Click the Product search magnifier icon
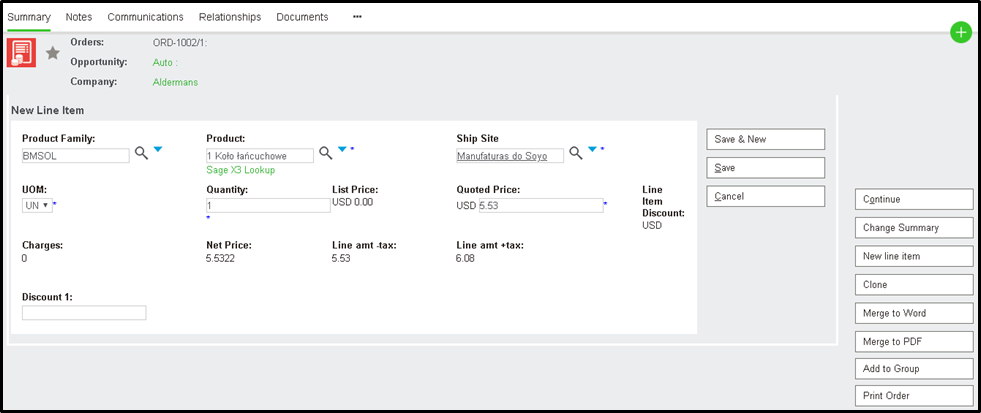The image size is (981, 413). tap(325, 152)
